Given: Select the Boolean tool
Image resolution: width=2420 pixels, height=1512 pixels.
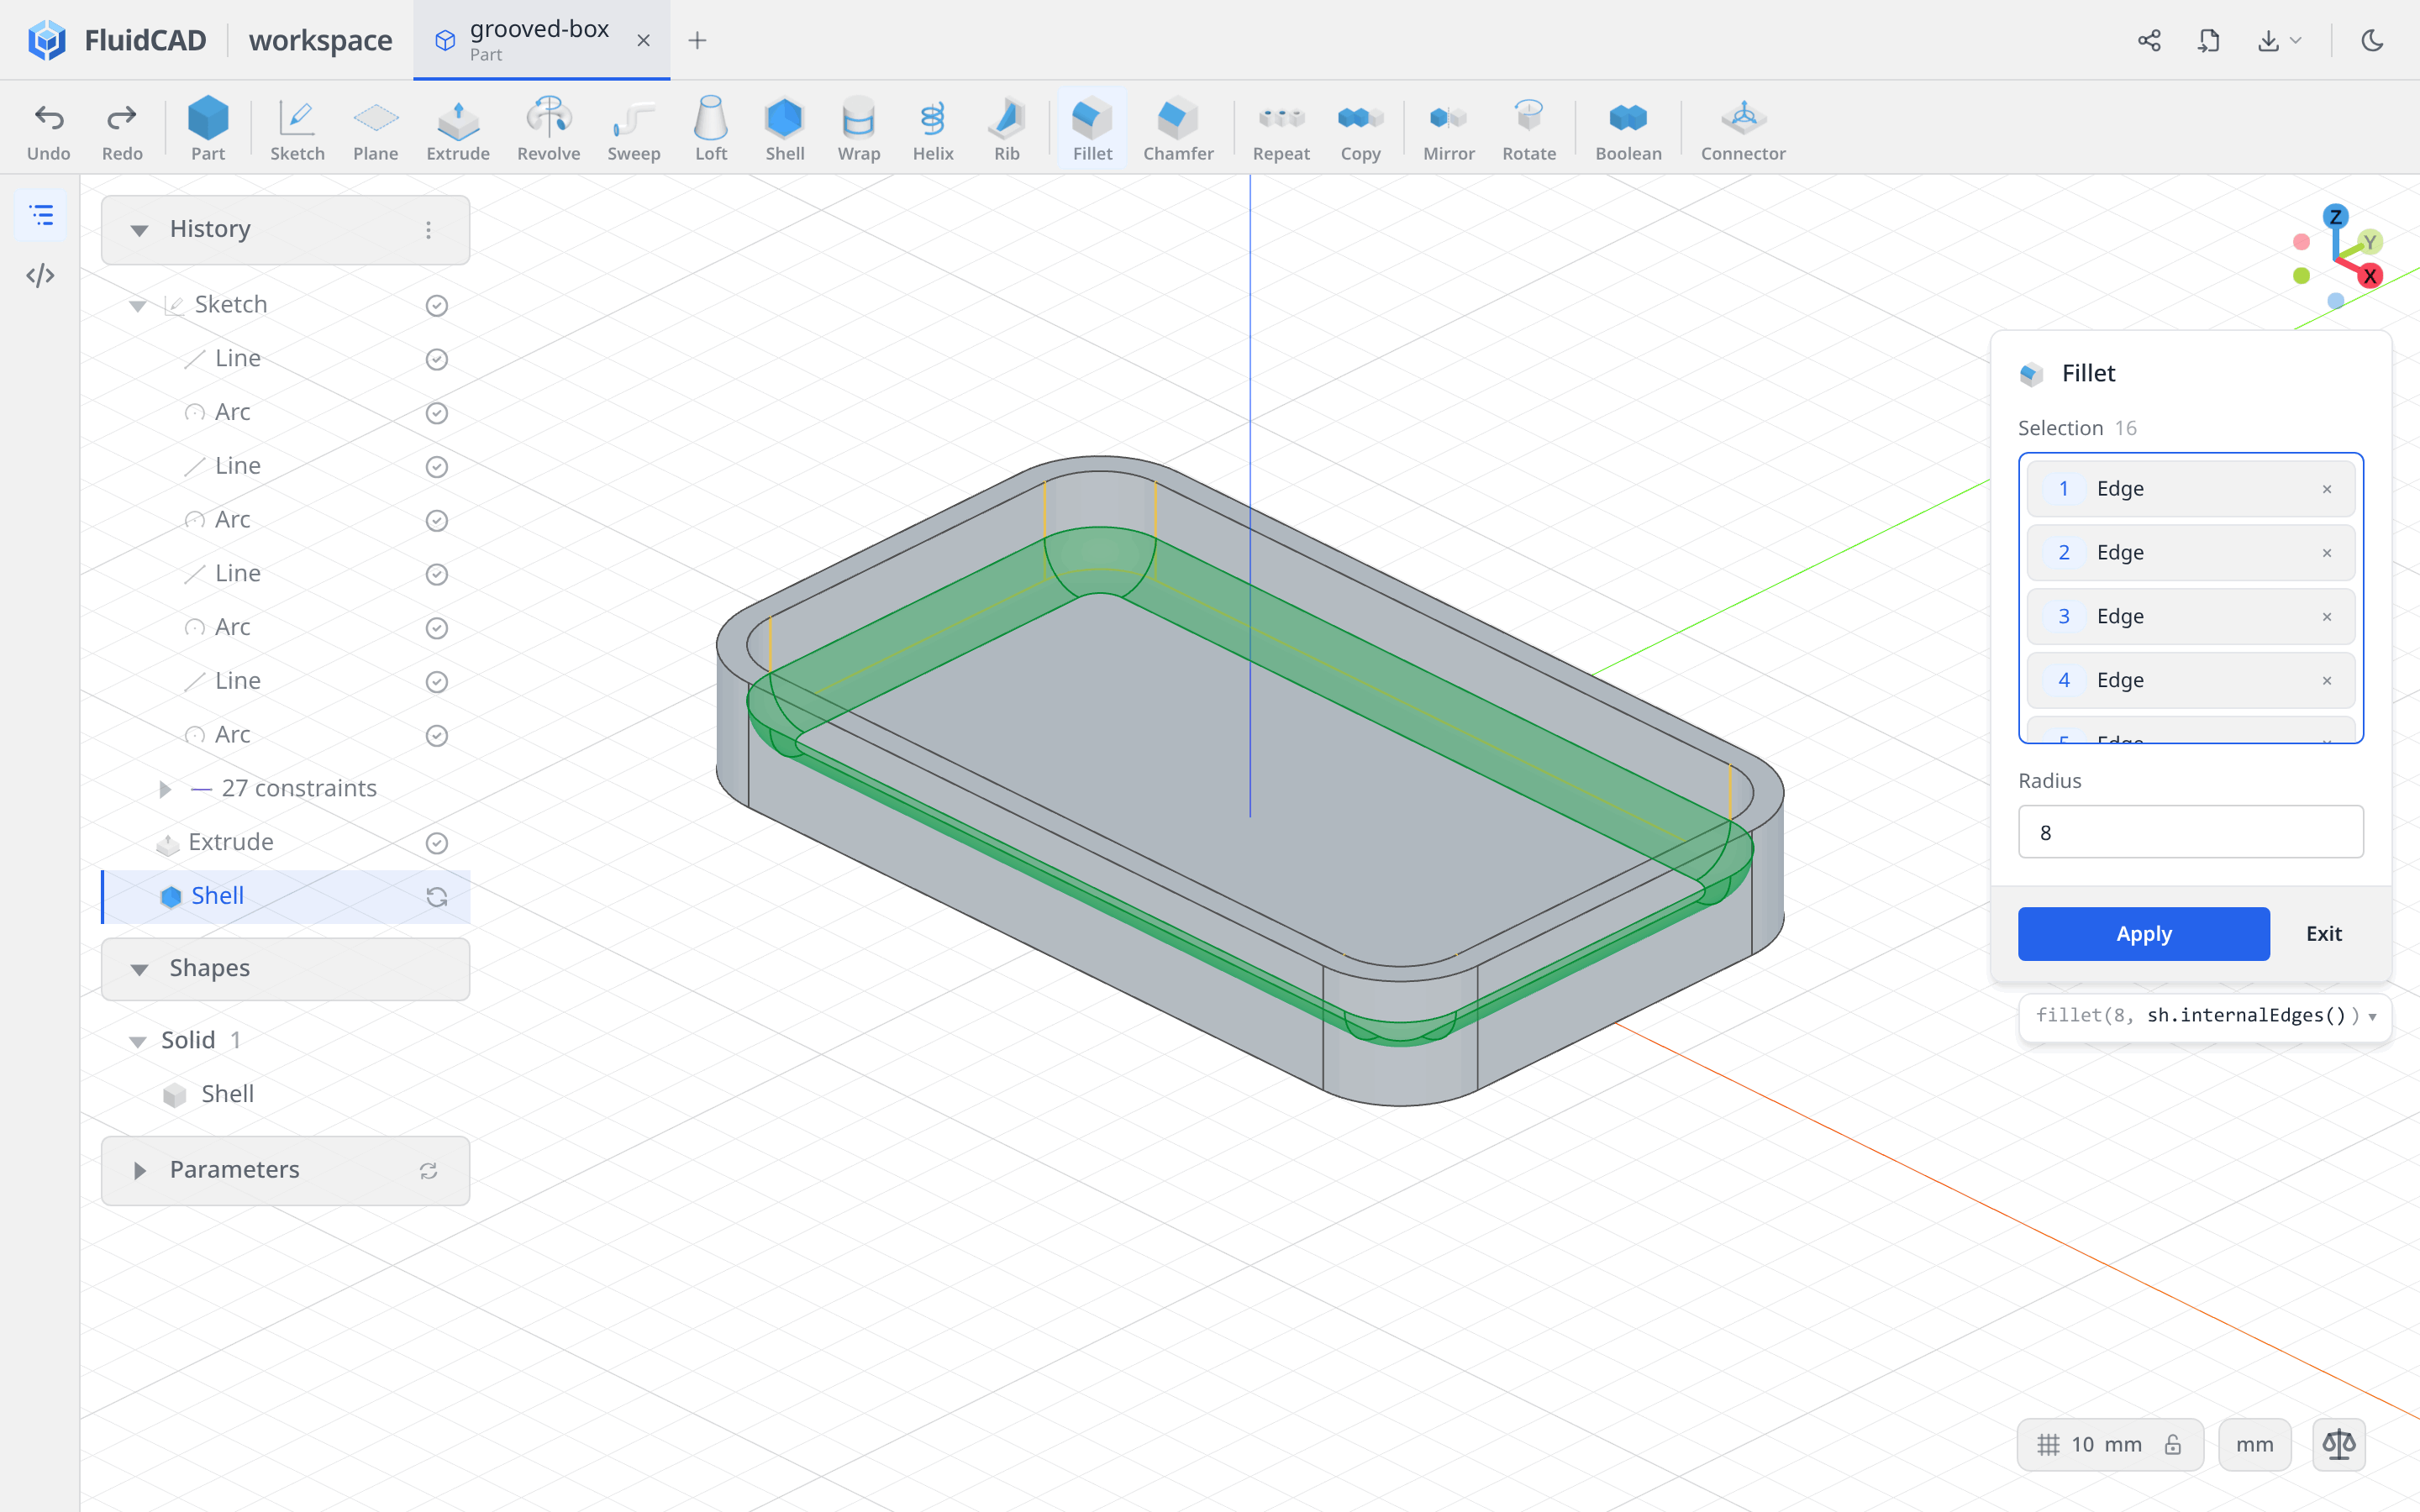Looking at the screenshot, I should (x=1628, y=128).
